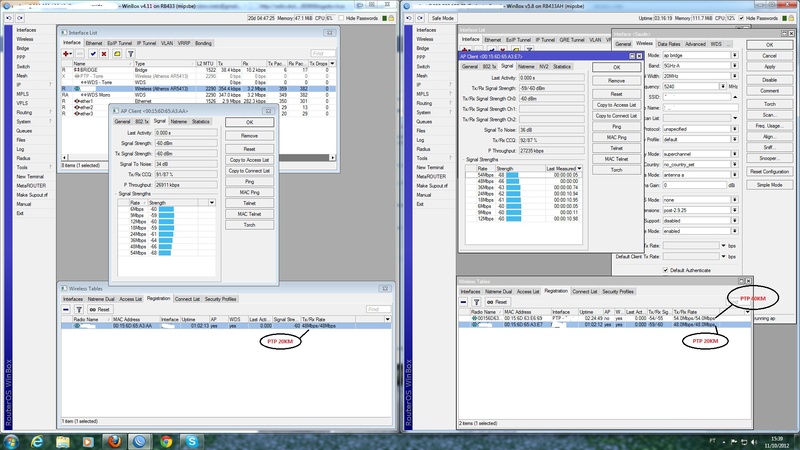800x450 pixels.
Task: Click the Windows Start orb
Action: coord(11,441)
